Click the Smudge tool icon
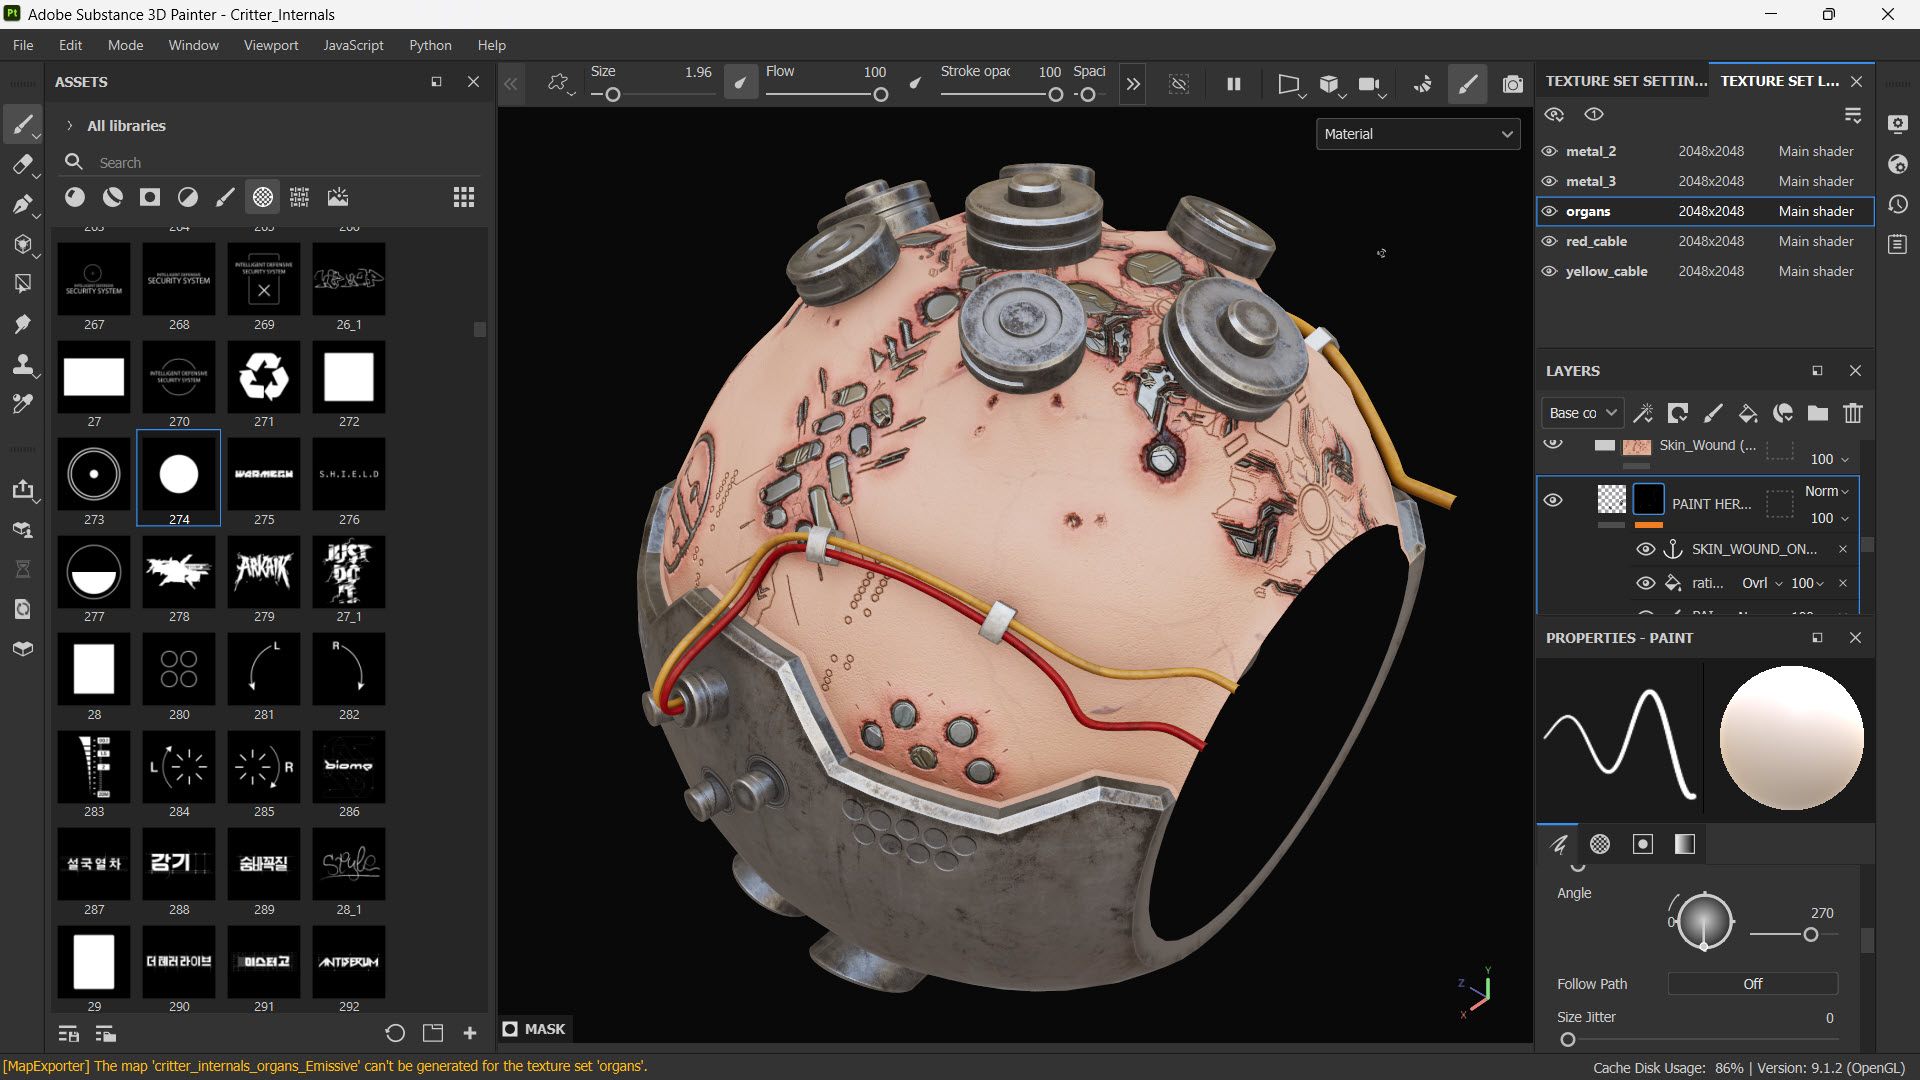The height and width of the screenshot is (1080, 1920). point(22,324)
